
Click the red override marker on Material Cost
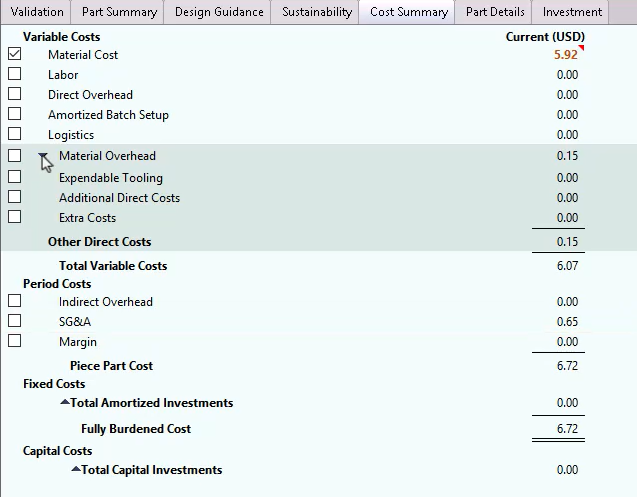(580, 49)
